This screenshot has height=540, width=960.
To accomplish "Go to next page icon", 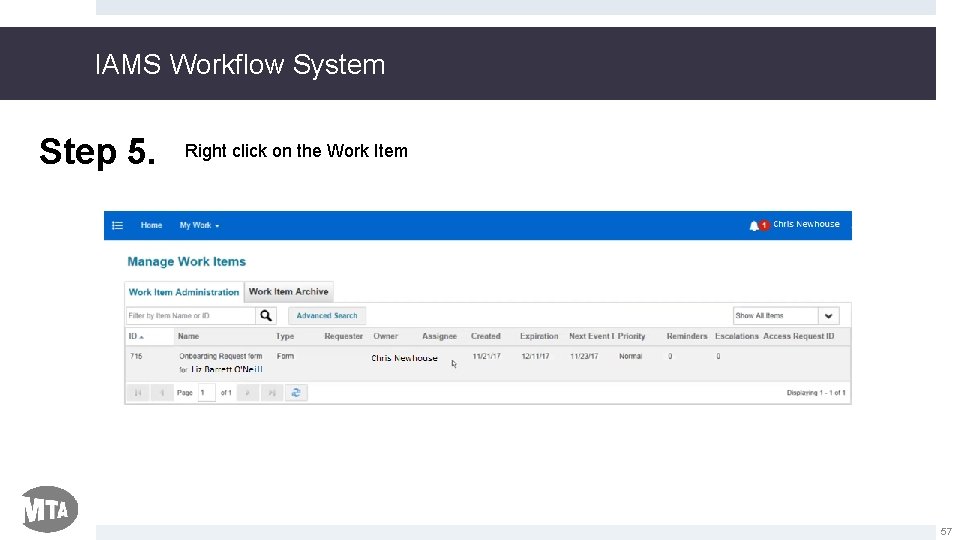I will (x=247, y=392).
